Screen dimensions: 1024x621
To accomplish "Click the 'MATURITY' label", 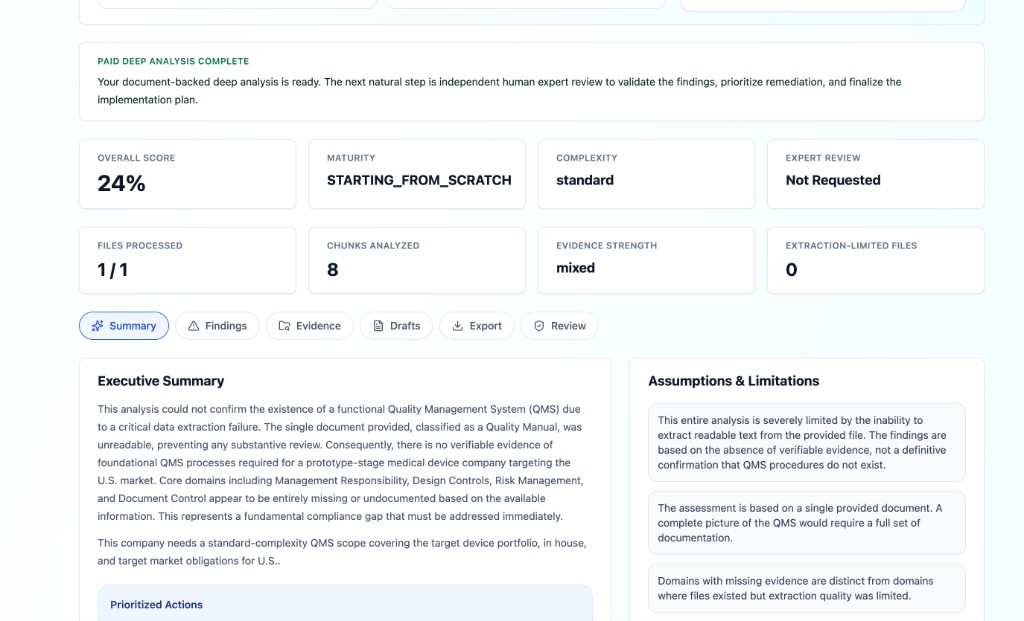I will tap(351, 158).
